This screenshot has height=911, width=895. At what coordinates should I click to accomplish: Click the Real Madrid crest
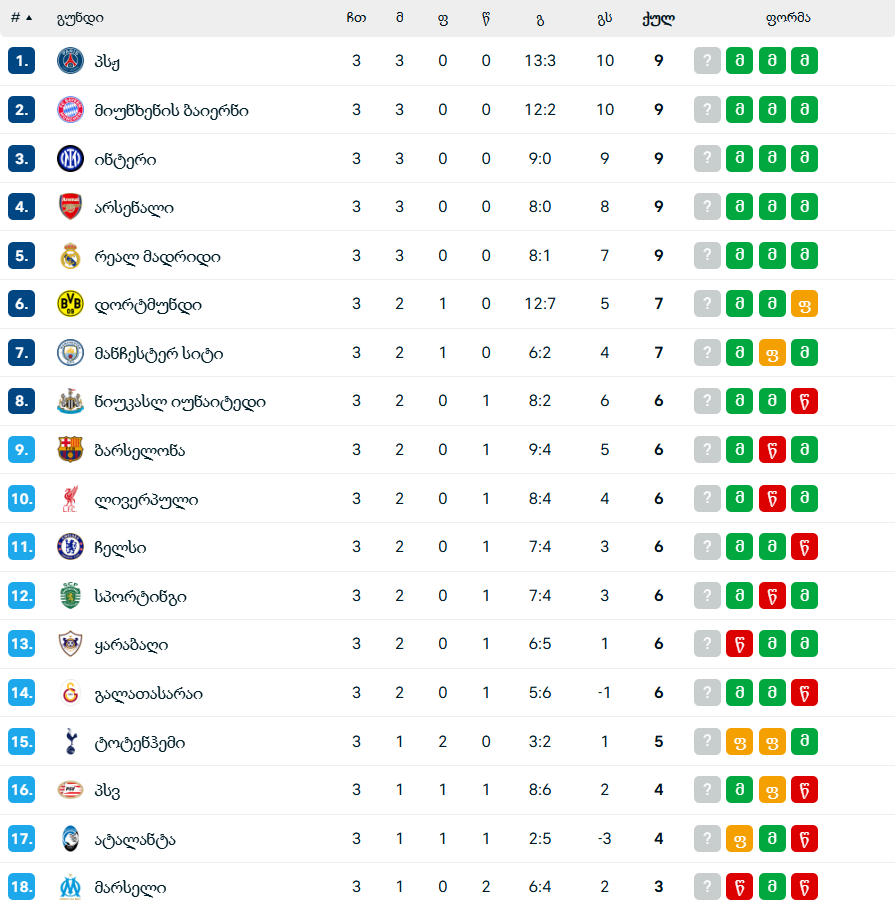[70, 256]
